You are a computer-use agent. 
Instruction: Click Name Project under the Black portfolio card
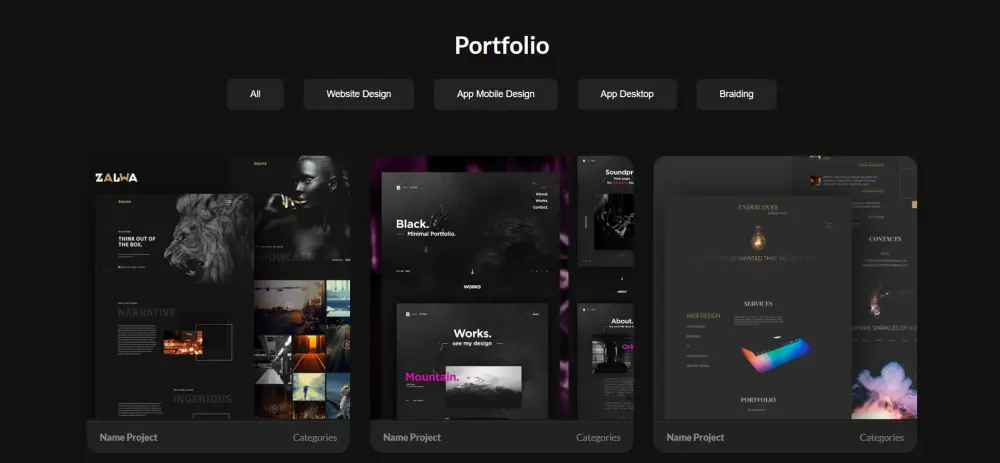tap(412, 437)
